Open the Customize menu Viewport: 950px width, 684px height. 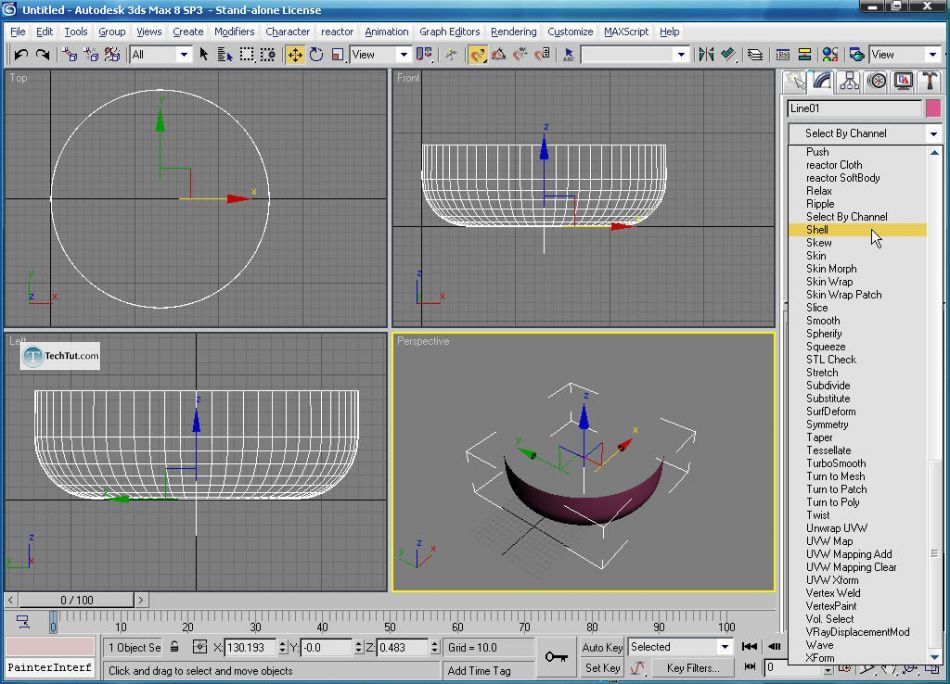[x=570, y=32]
